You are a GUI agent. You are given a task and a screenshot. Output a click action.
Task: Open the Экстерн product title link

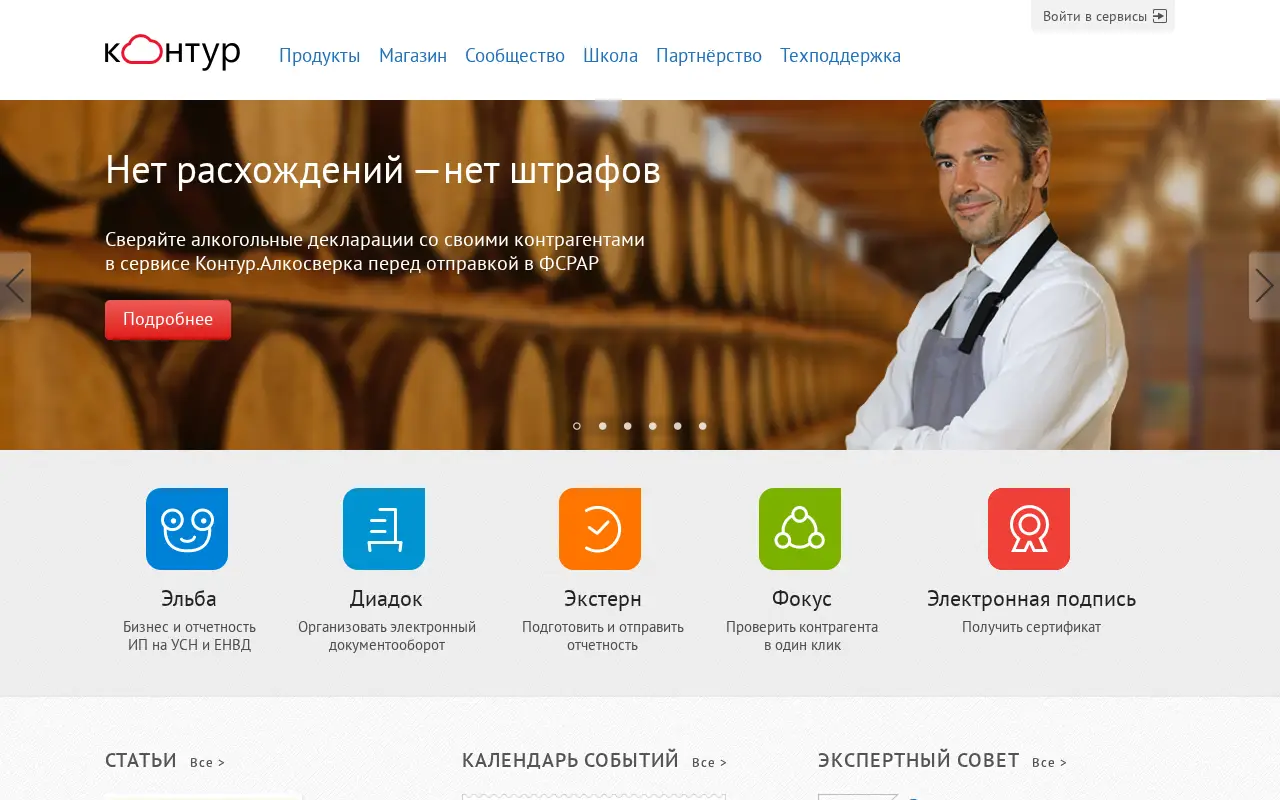(x=603, y=599)
